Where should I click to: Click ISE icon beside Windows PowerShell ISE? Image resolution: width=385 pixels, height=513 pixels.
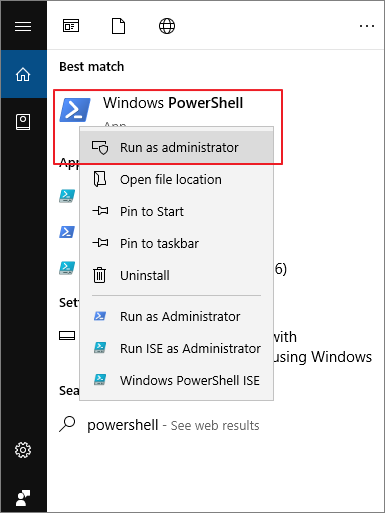[100, 380]
